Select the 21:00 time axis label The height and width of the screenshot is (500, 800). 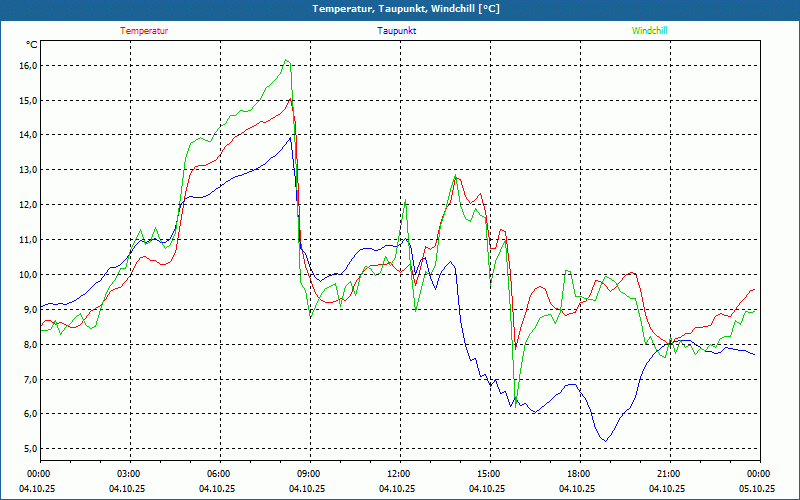pos(668,474)
